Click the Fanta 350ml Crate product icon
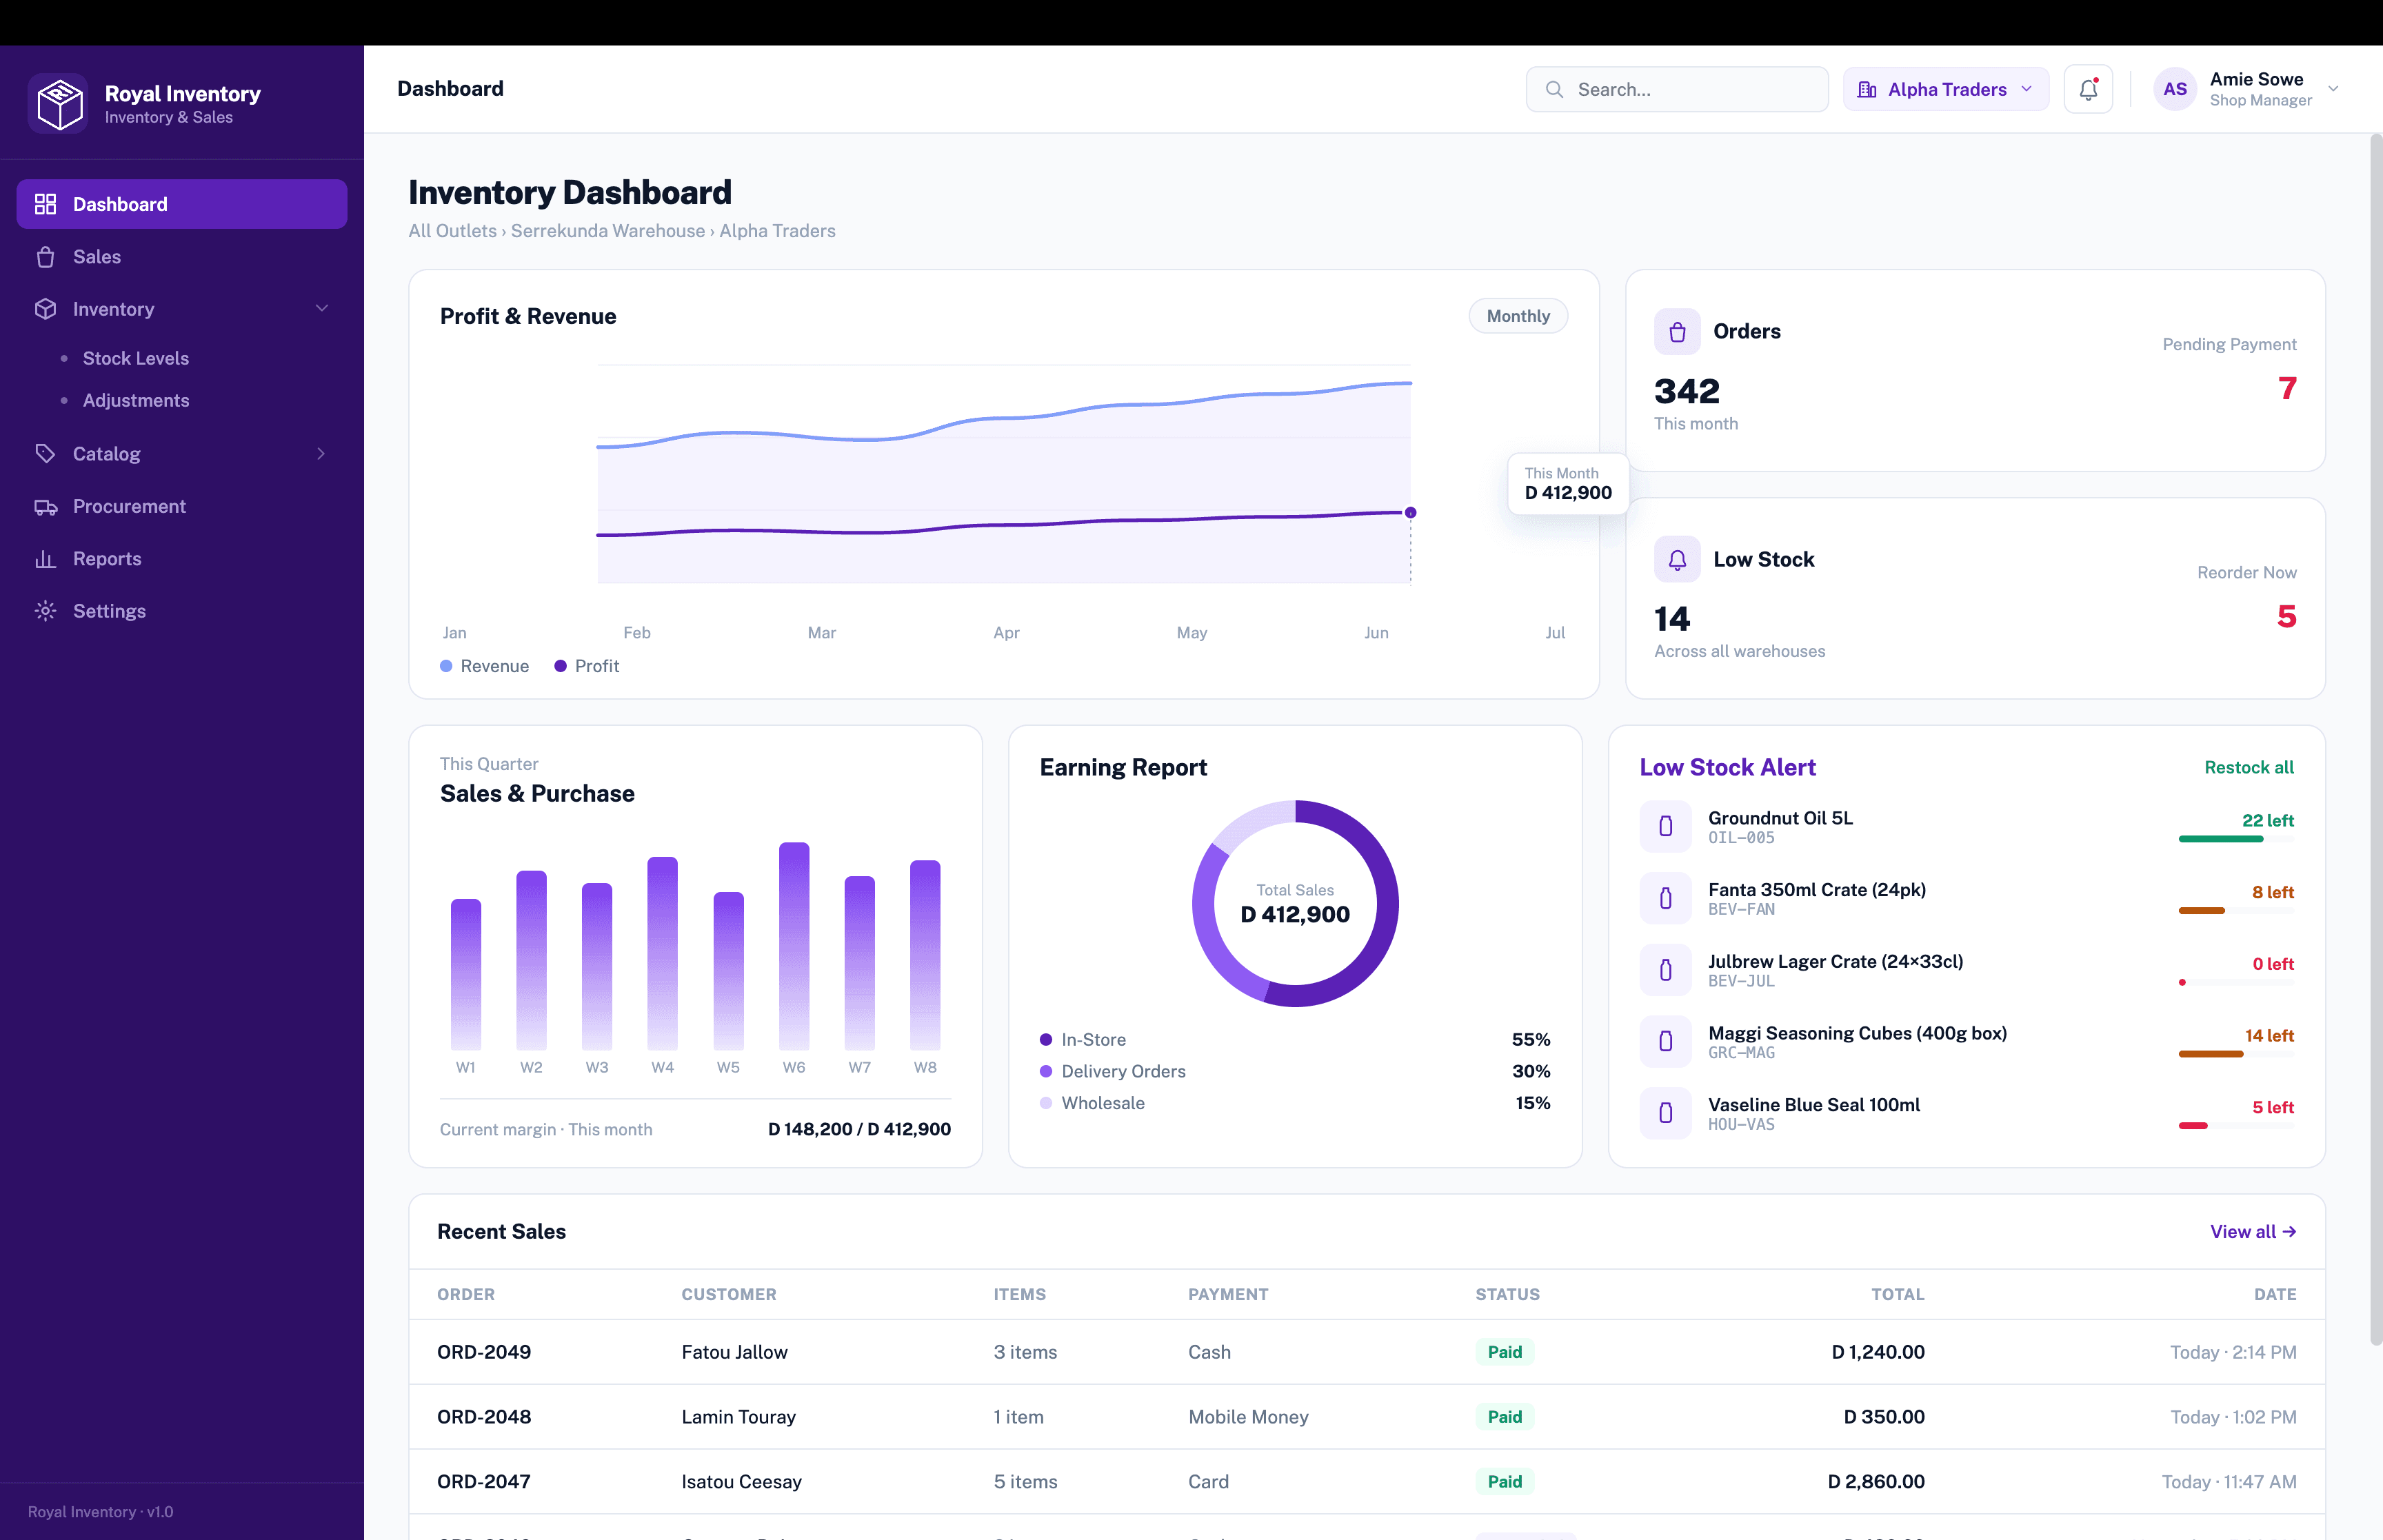 1665,898
